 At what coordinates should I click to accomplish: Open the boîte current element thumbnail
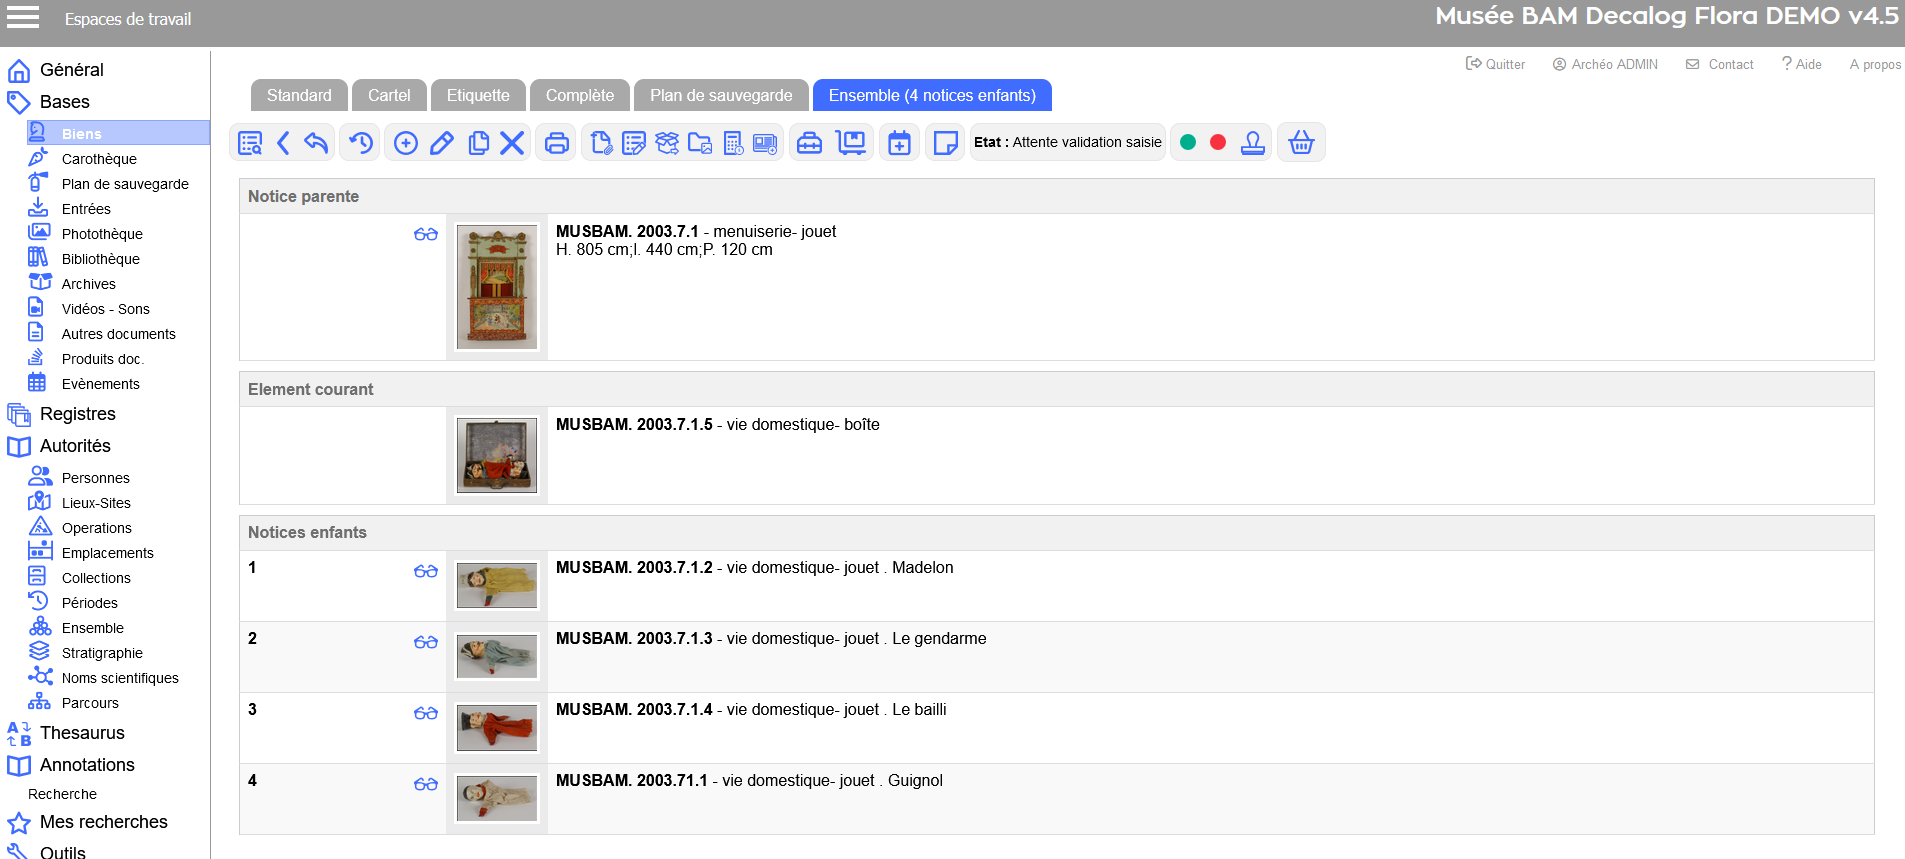(497, 456)
